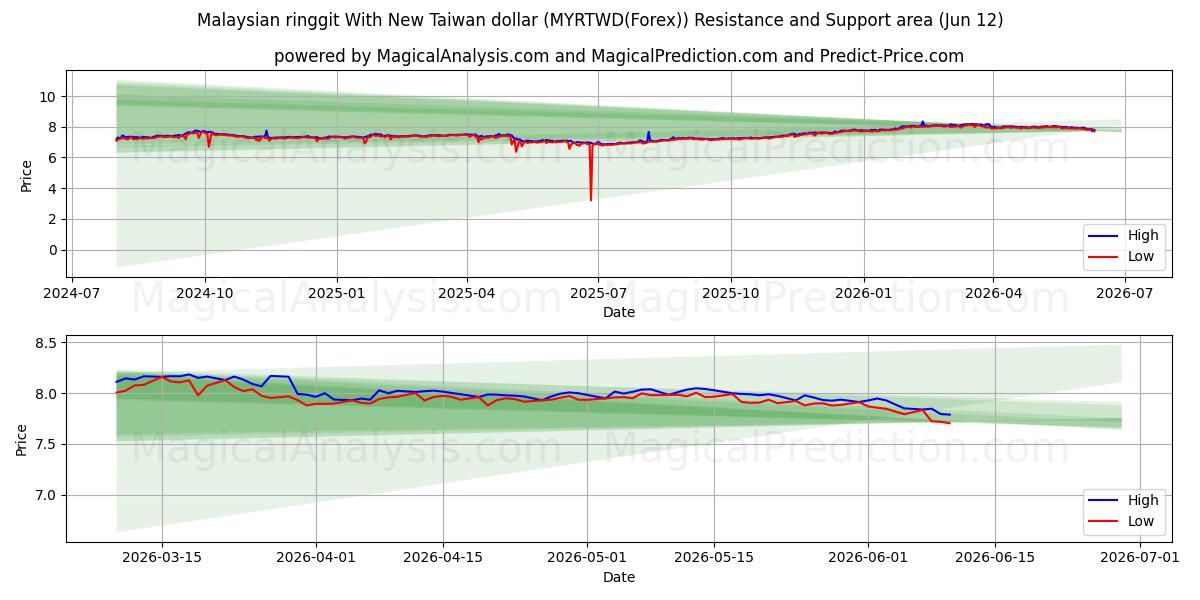Click the top chart 'Date' axis label
Screen dimensions: 1200x600
(619, 312)
